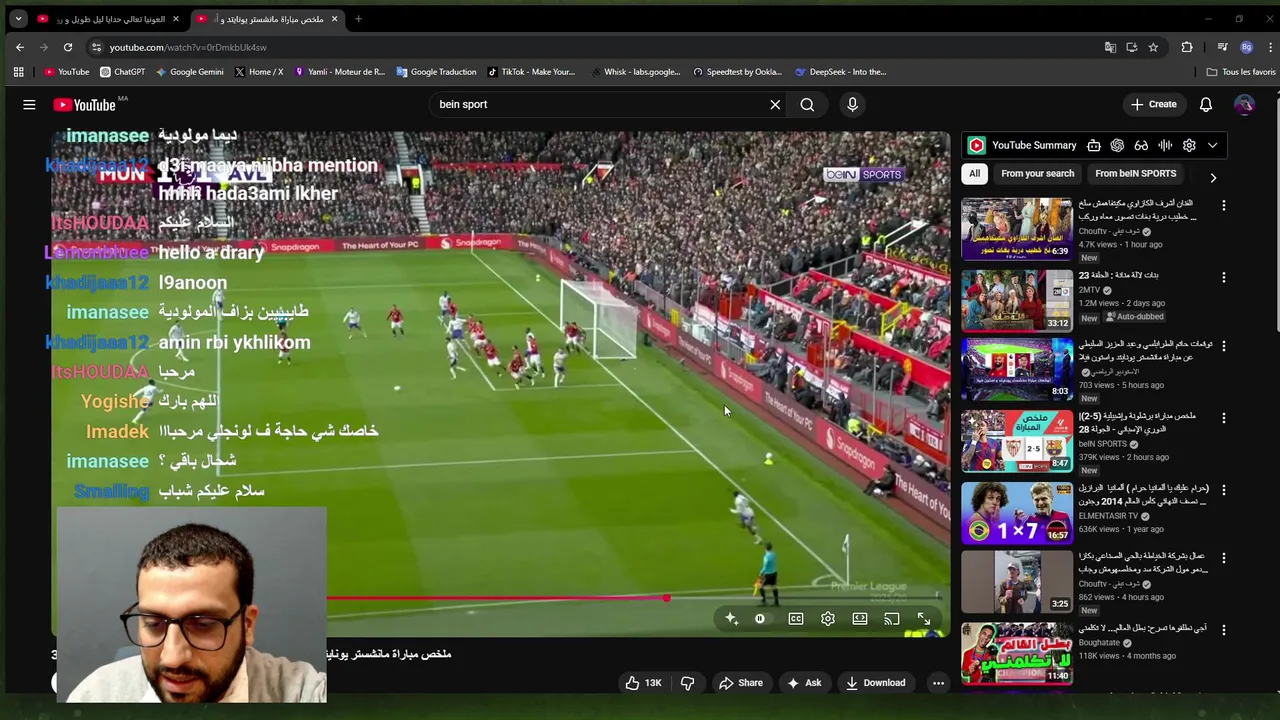Screen dimensions: 1280x720
Task: Select the From beIN SPORTS chip
Action: coord(1135,173)
